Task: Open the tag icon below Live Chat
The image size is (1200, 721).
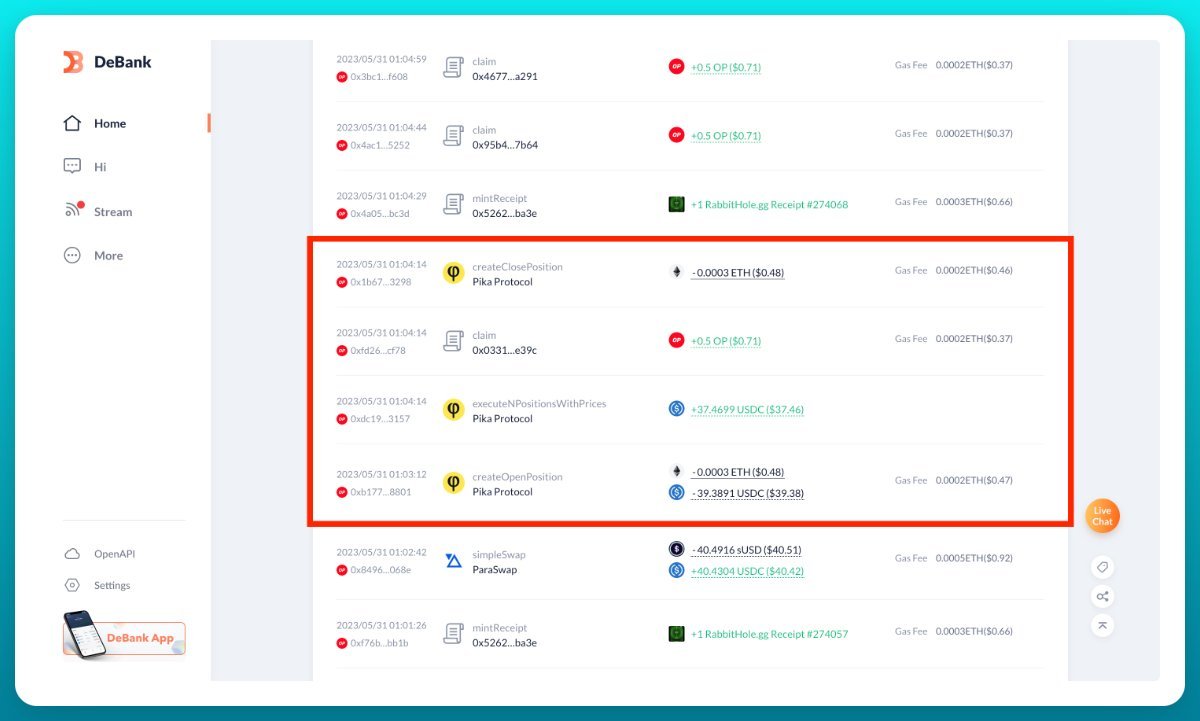Action: point(1102,567)
